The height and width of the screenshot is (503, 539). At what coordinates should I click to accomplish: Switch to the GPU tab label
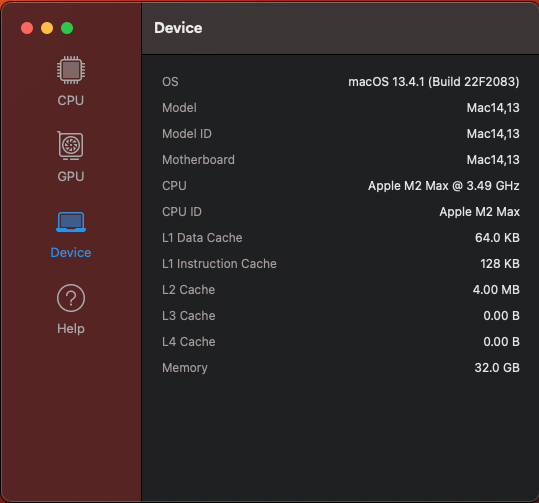71,176
